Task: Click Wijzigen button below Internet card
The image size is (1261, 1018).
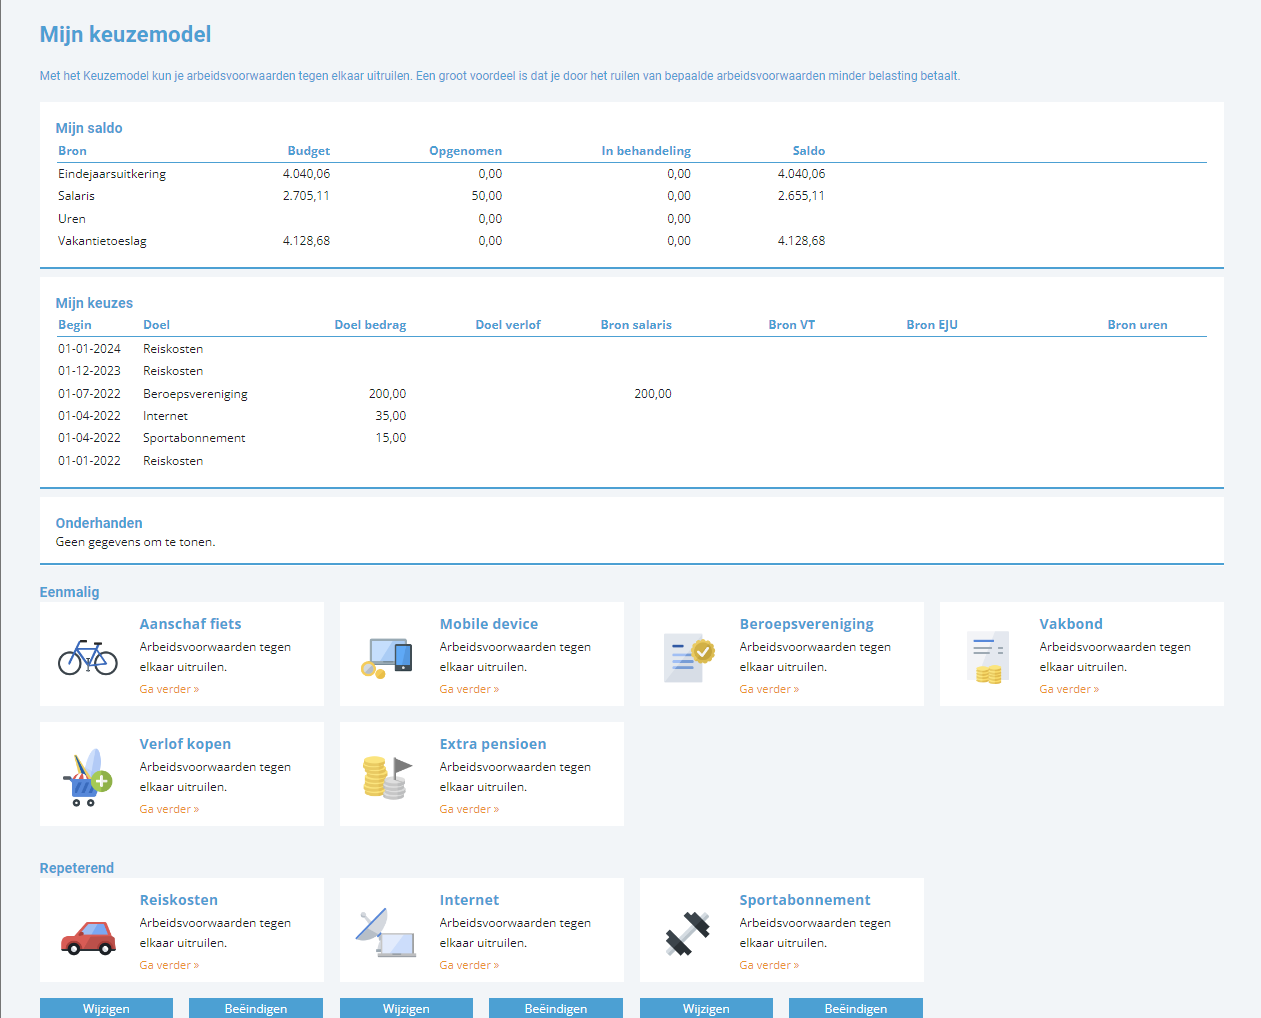Action: pyautogui.click(x=406, y=1008)
